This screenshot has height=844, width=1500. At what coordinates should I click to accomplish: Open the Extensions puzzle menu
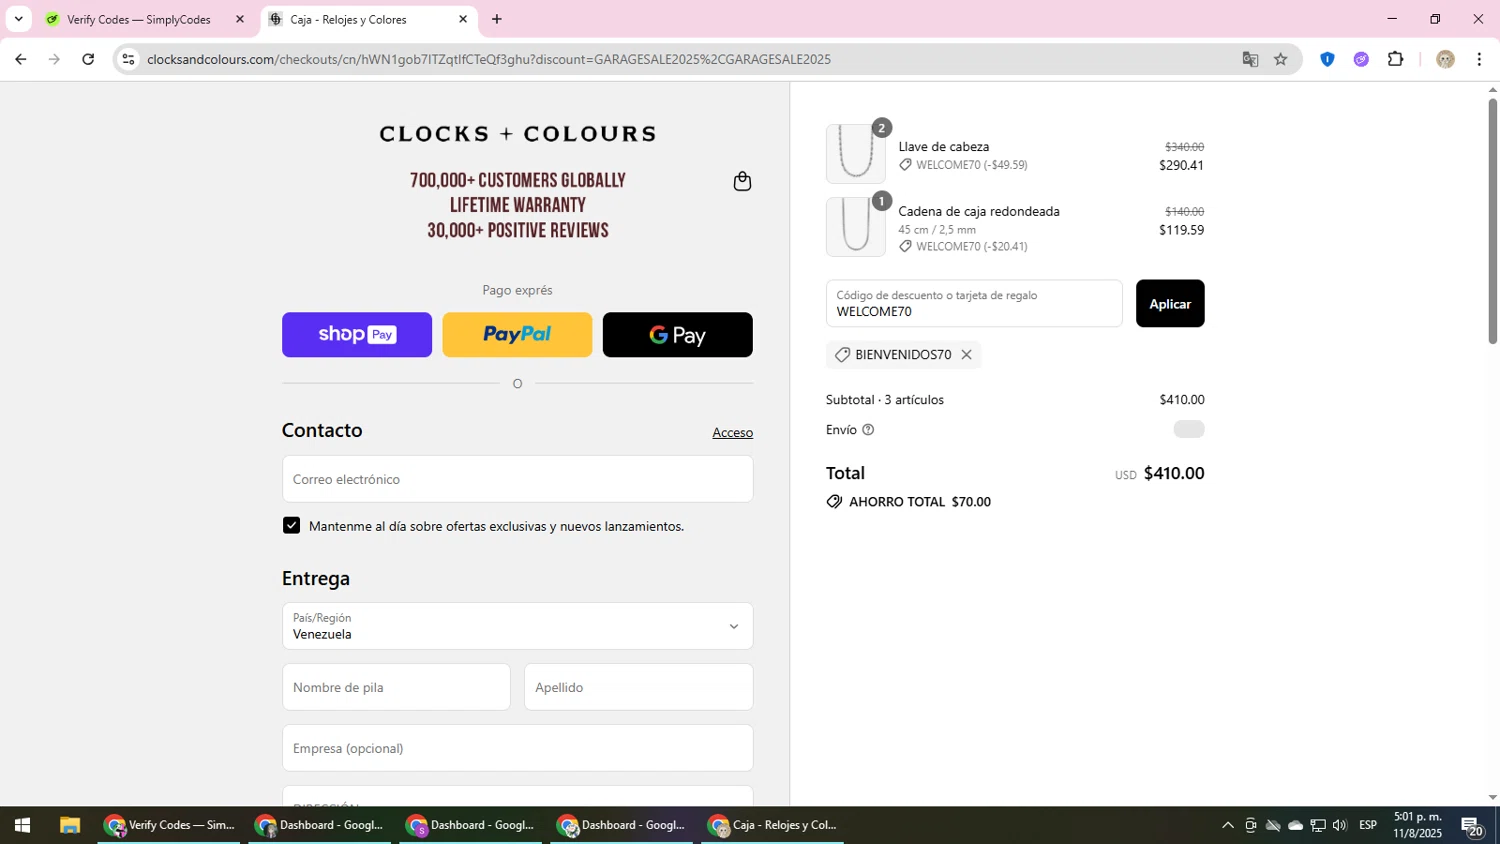(x=1396, y=59)
